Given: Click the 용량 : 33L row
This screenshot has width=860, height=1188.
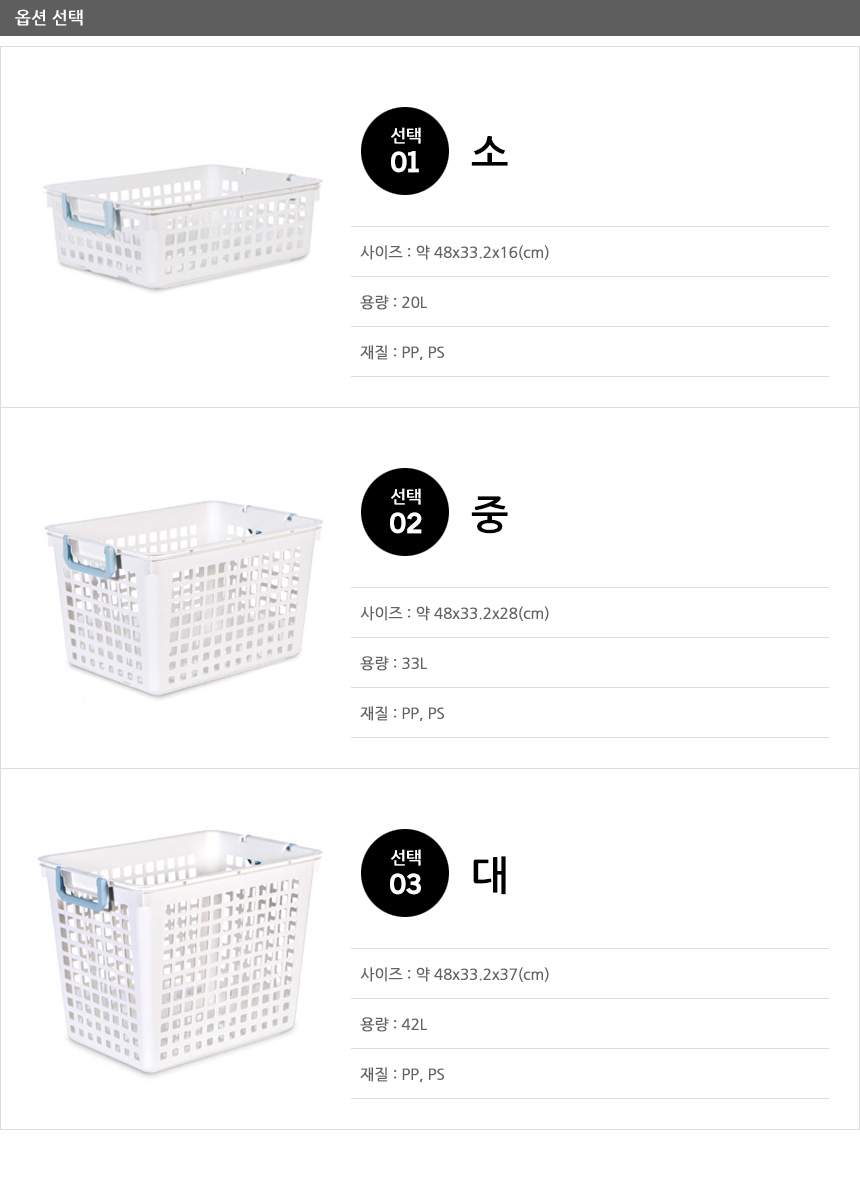Looking at the screenshot, I should 589,663.
